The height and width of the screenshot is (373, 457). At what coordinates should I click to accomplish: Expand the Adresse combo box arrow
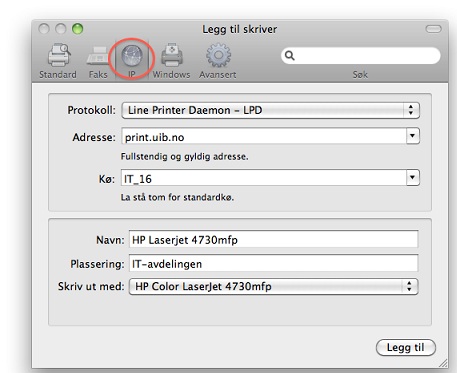413,136
